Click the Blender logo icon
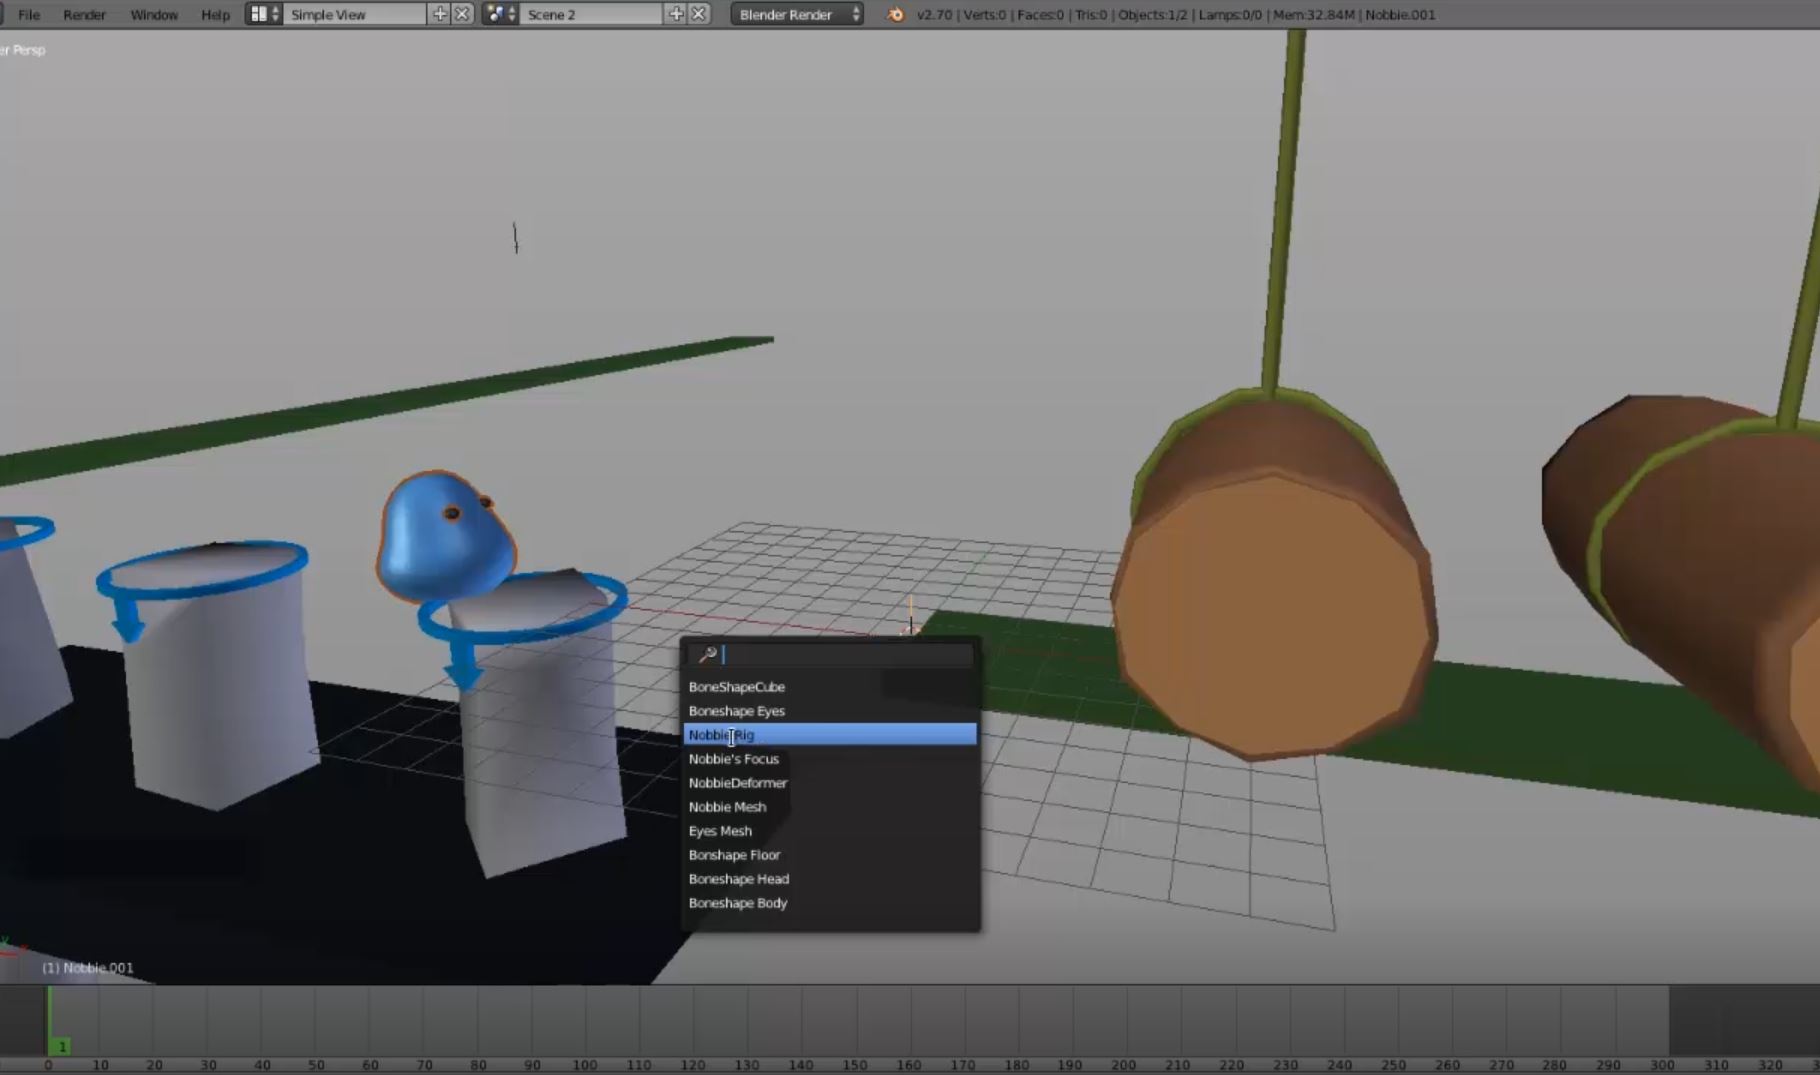This screenshot has height=1075, width=1820. [895, 14]
